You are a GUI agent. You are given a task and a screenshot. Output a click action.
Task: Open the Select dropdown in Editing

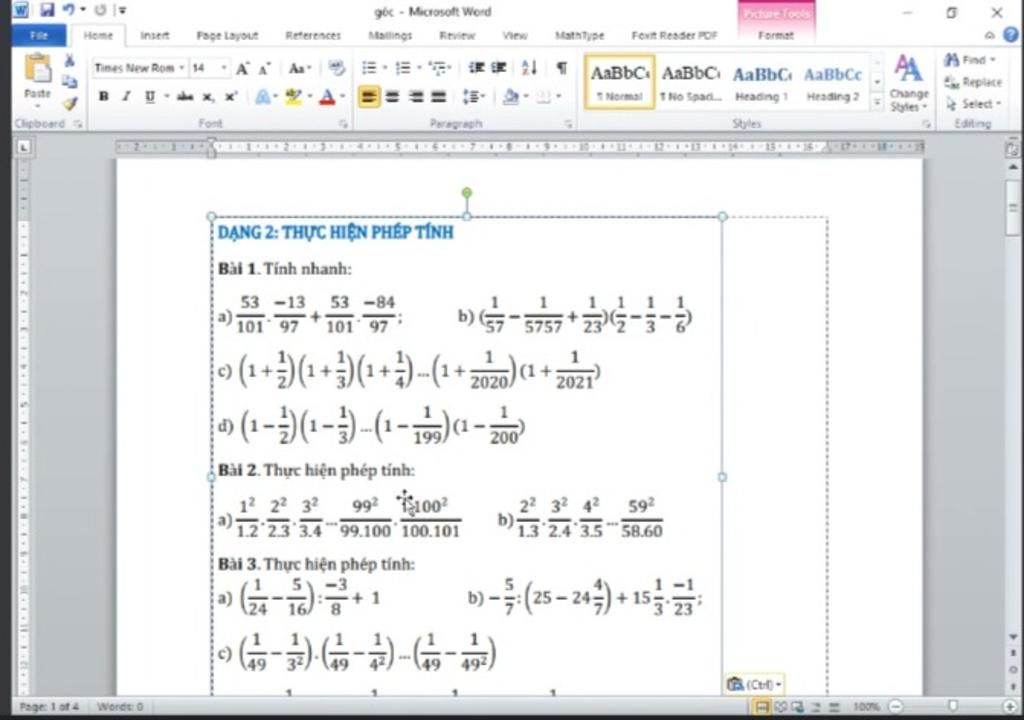(x=973, y=104)
